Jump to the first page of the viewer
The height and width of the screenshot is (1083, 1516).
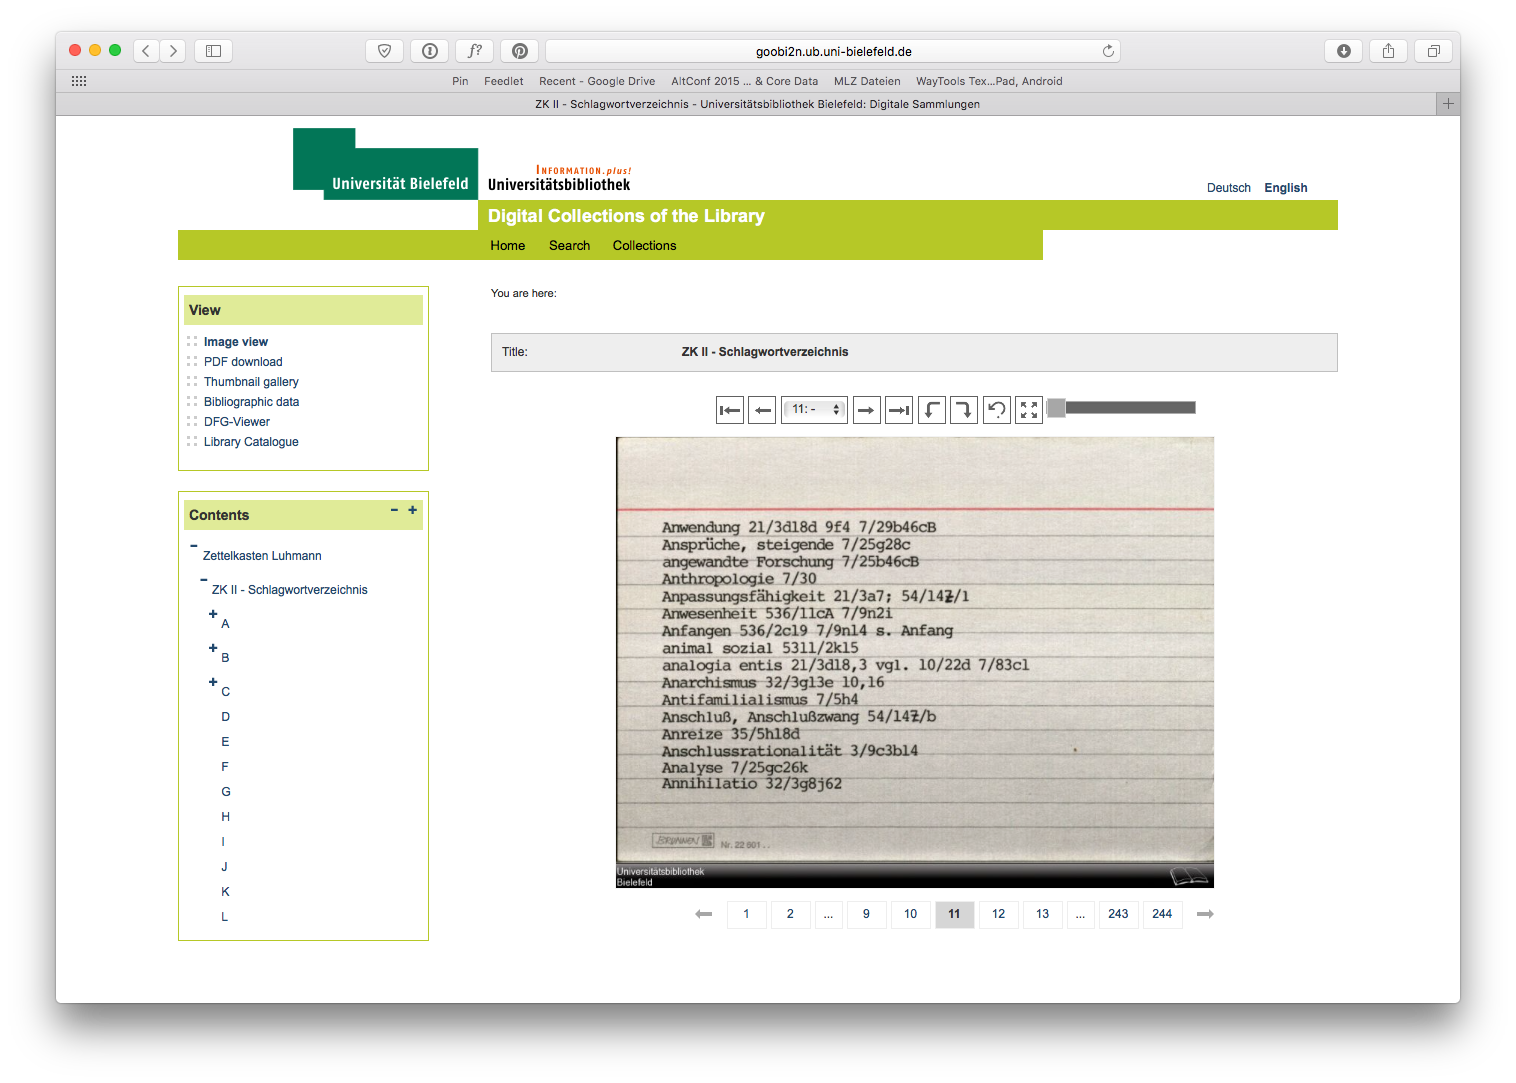pyautogui.click(x=730, y=410)
